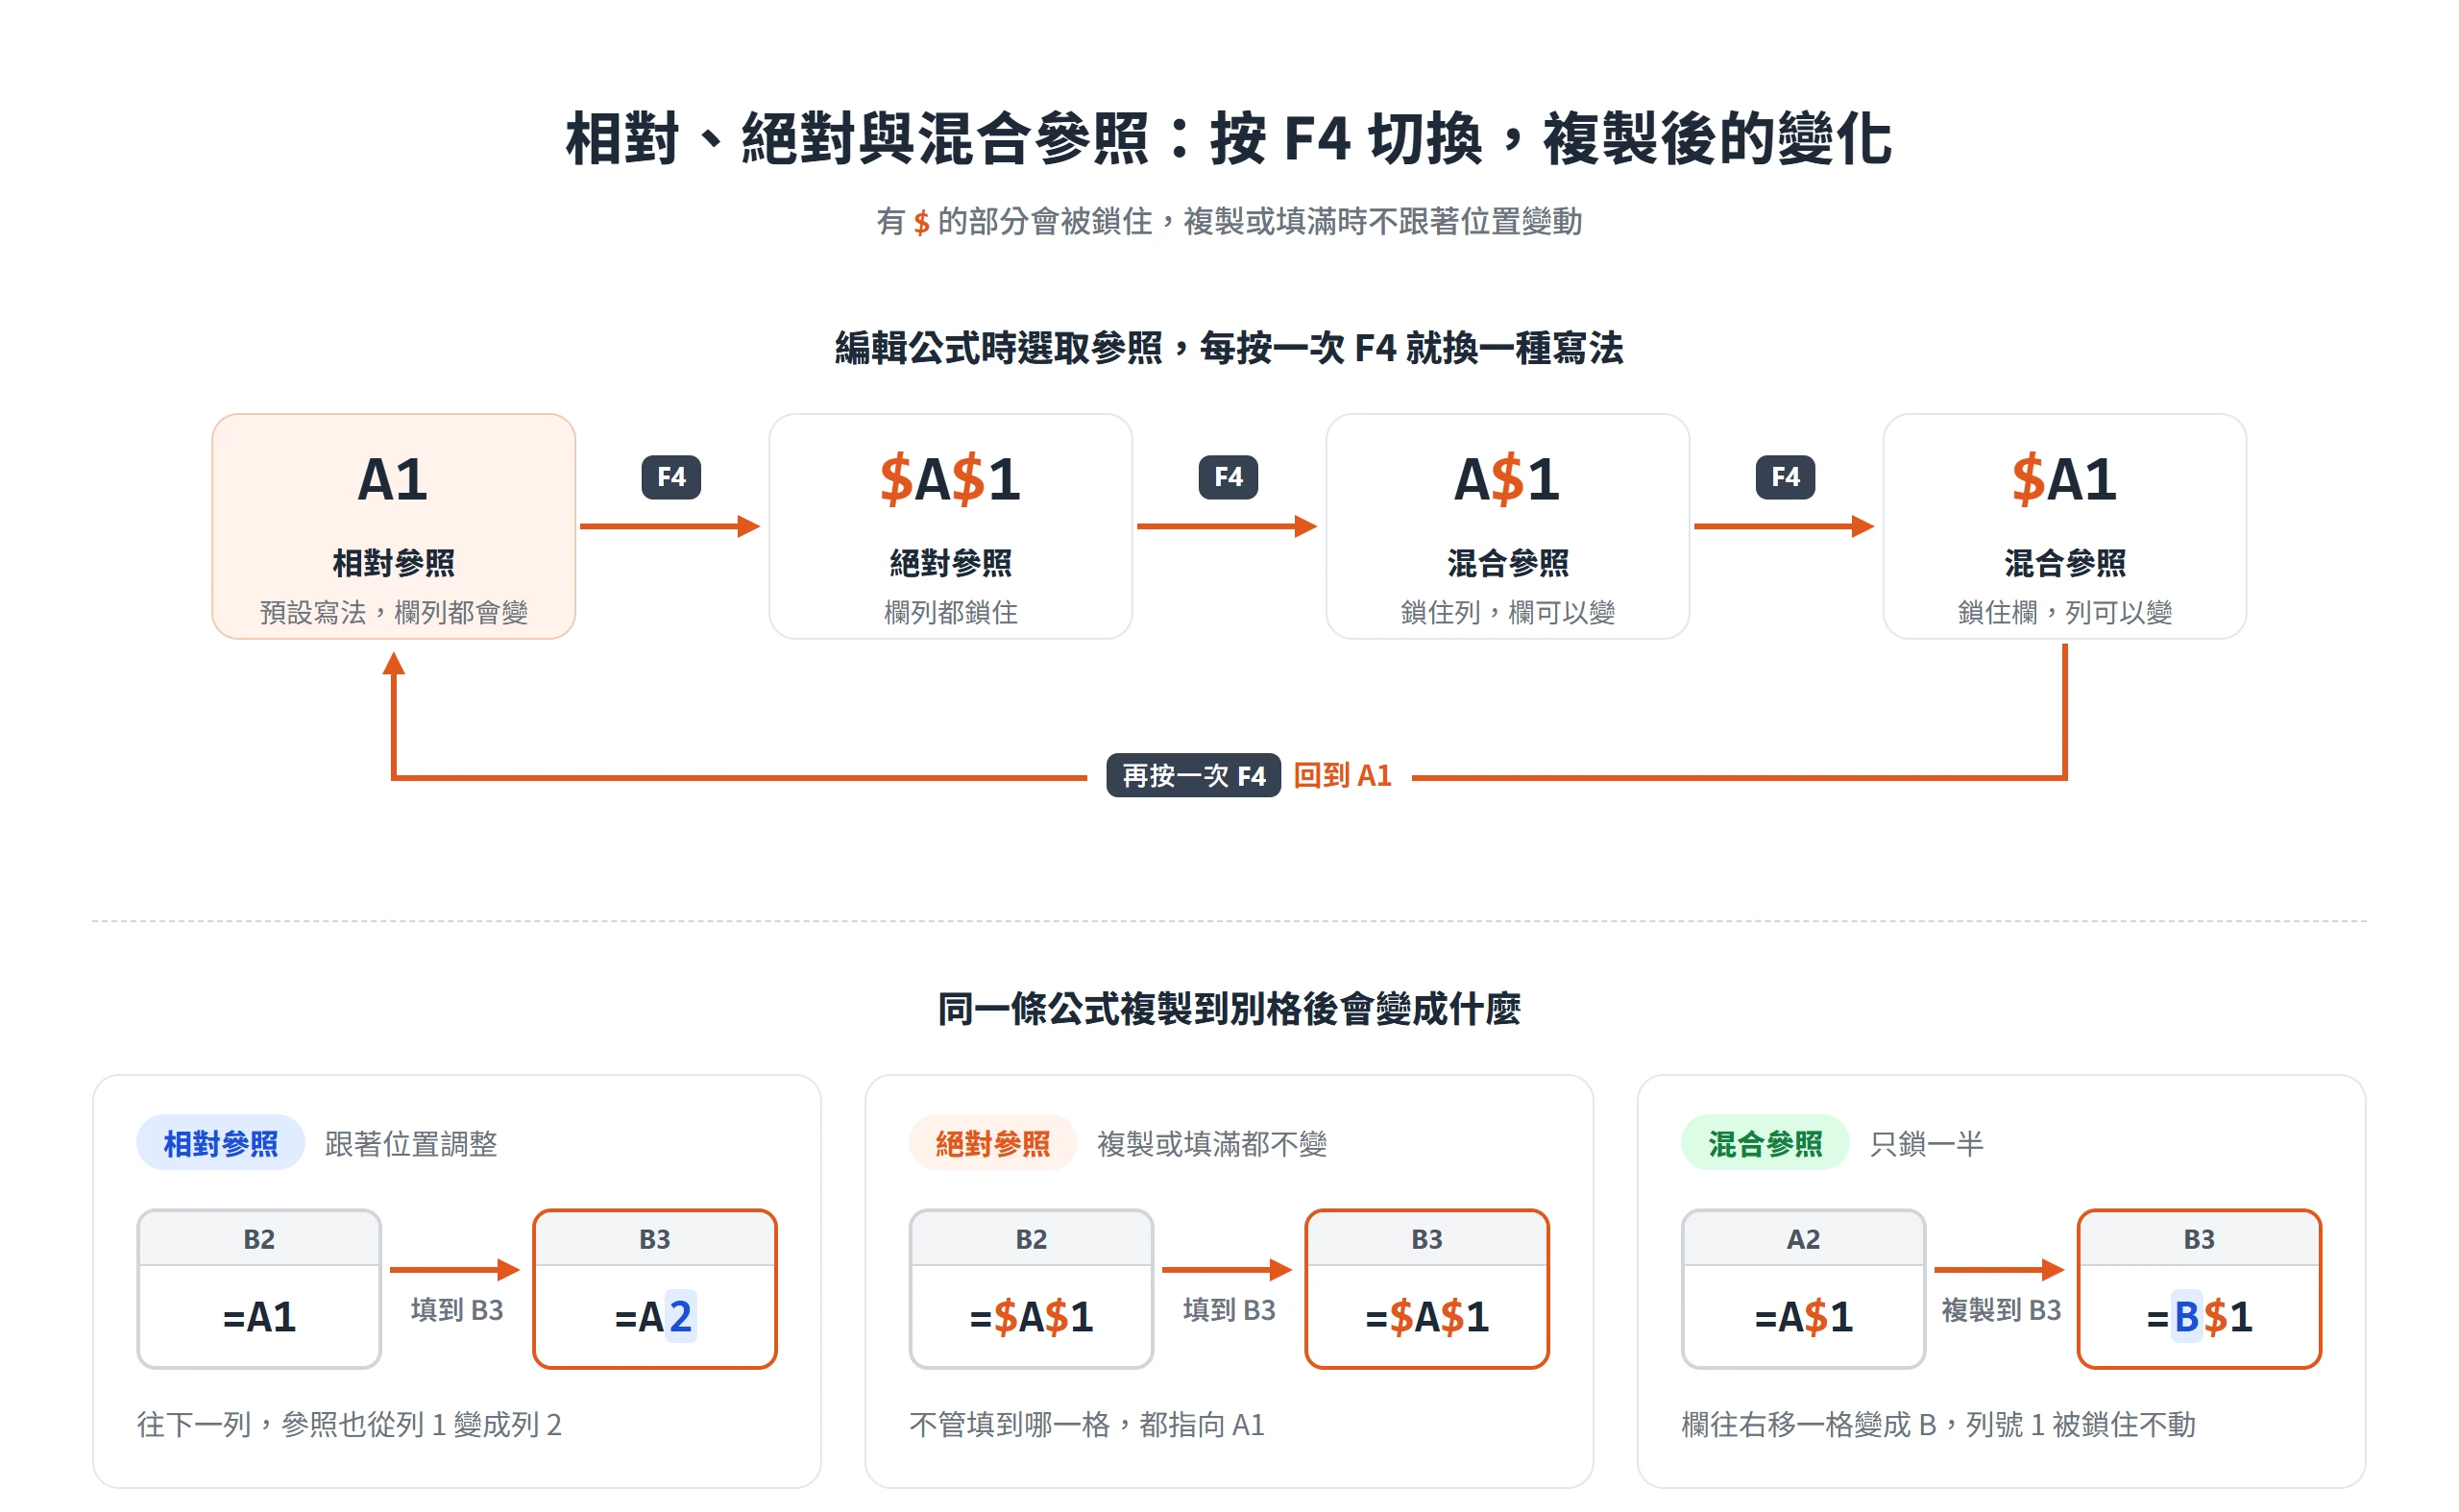
Task: Click the B3 cell containing =A2
Action: 655,1289
